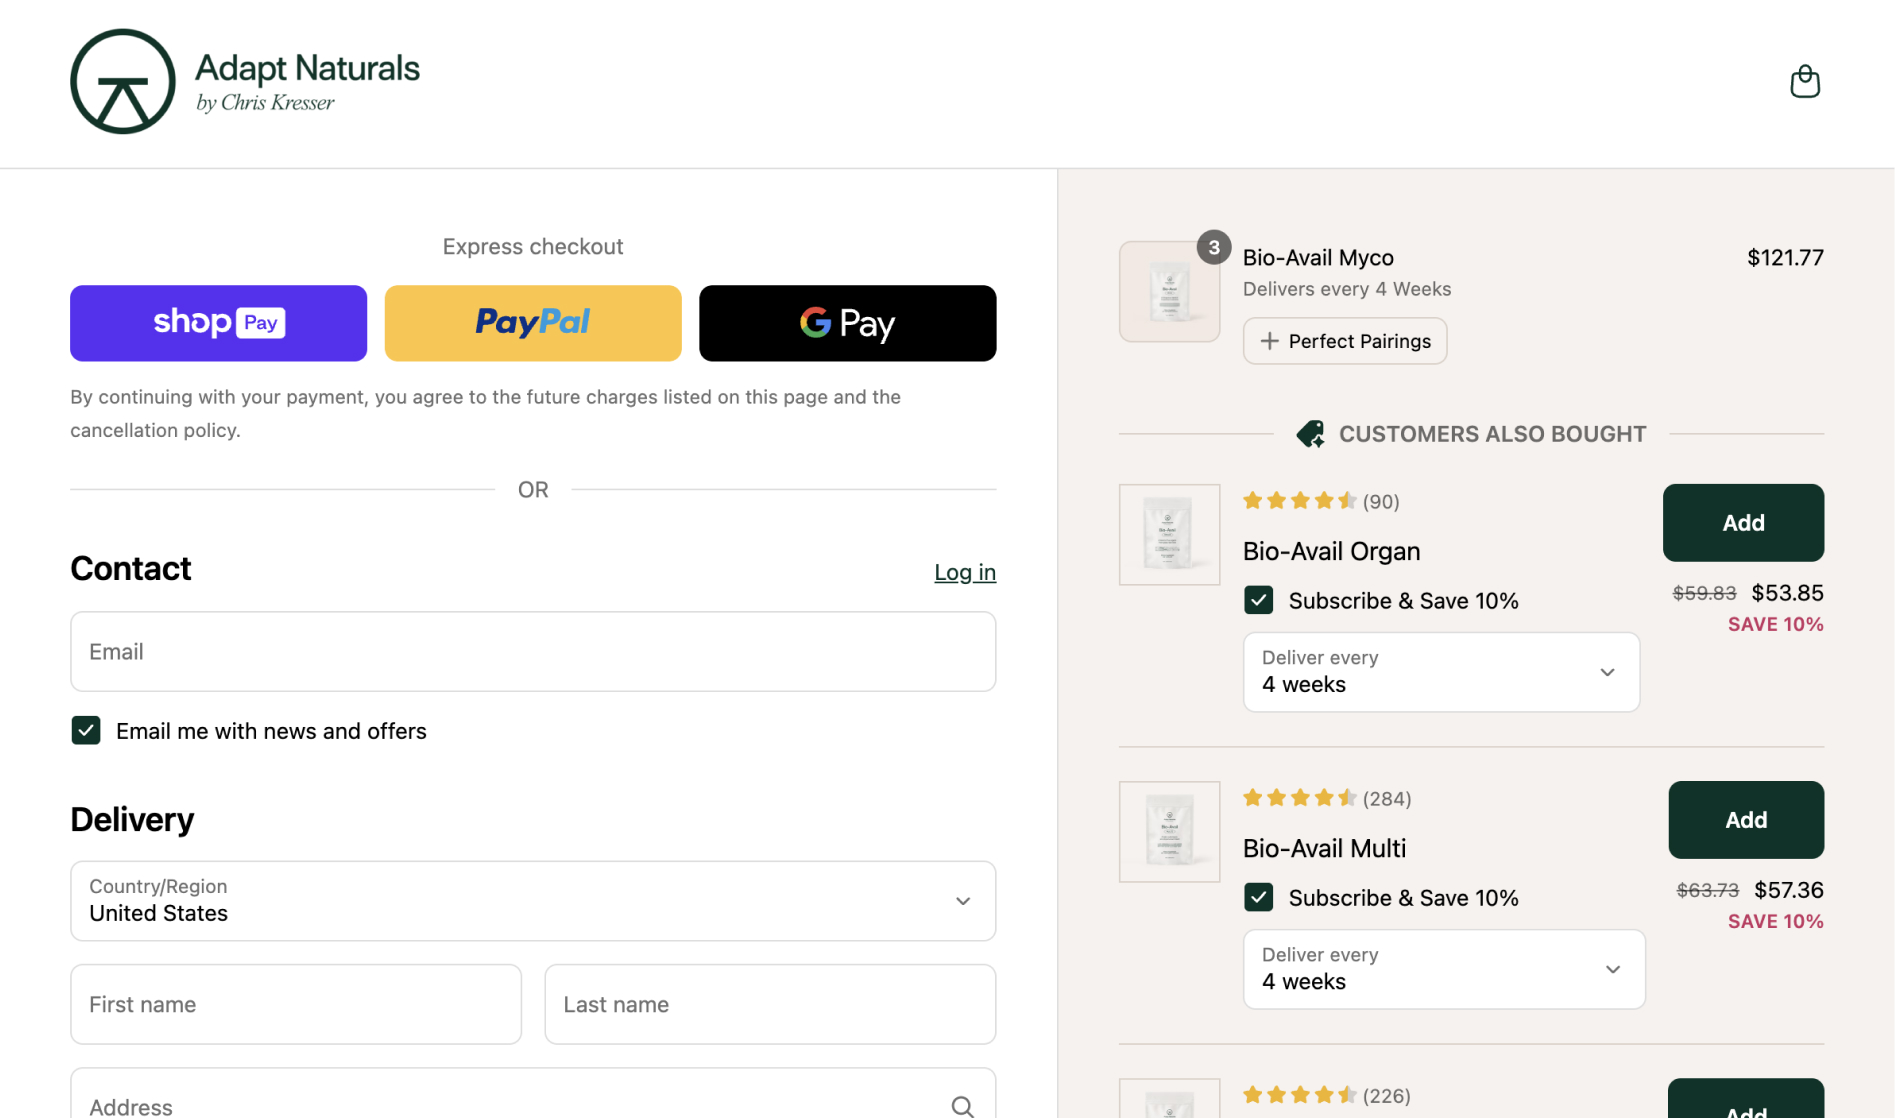Click the address search magnifier icon
The image size is (1895, 1118).
962,1105
